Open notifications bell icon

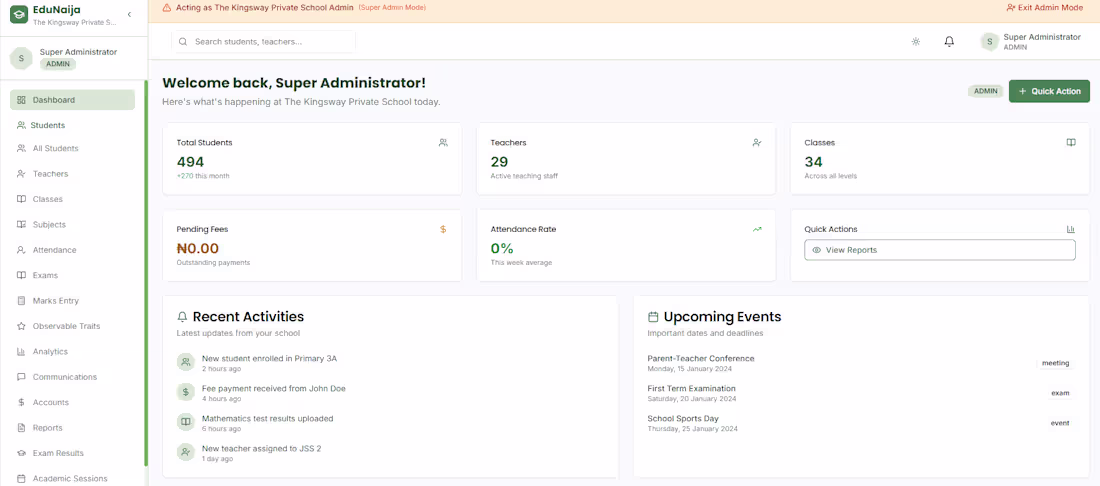(x=949, y=41)
